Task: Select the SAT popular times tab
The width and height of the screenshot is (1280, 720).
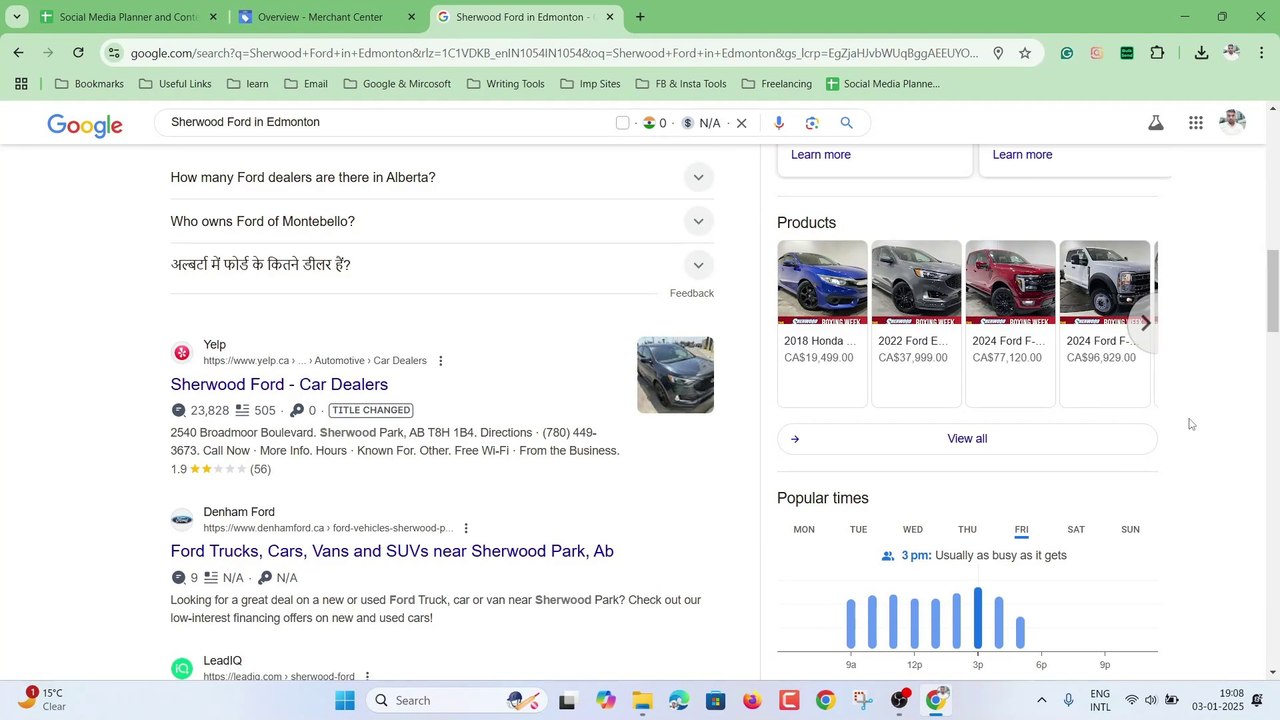Action: pos(1076,529)
